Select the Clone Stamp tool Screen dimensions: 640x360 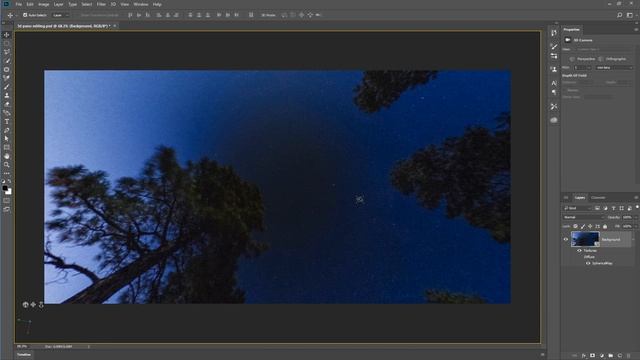tap(7, 95)
